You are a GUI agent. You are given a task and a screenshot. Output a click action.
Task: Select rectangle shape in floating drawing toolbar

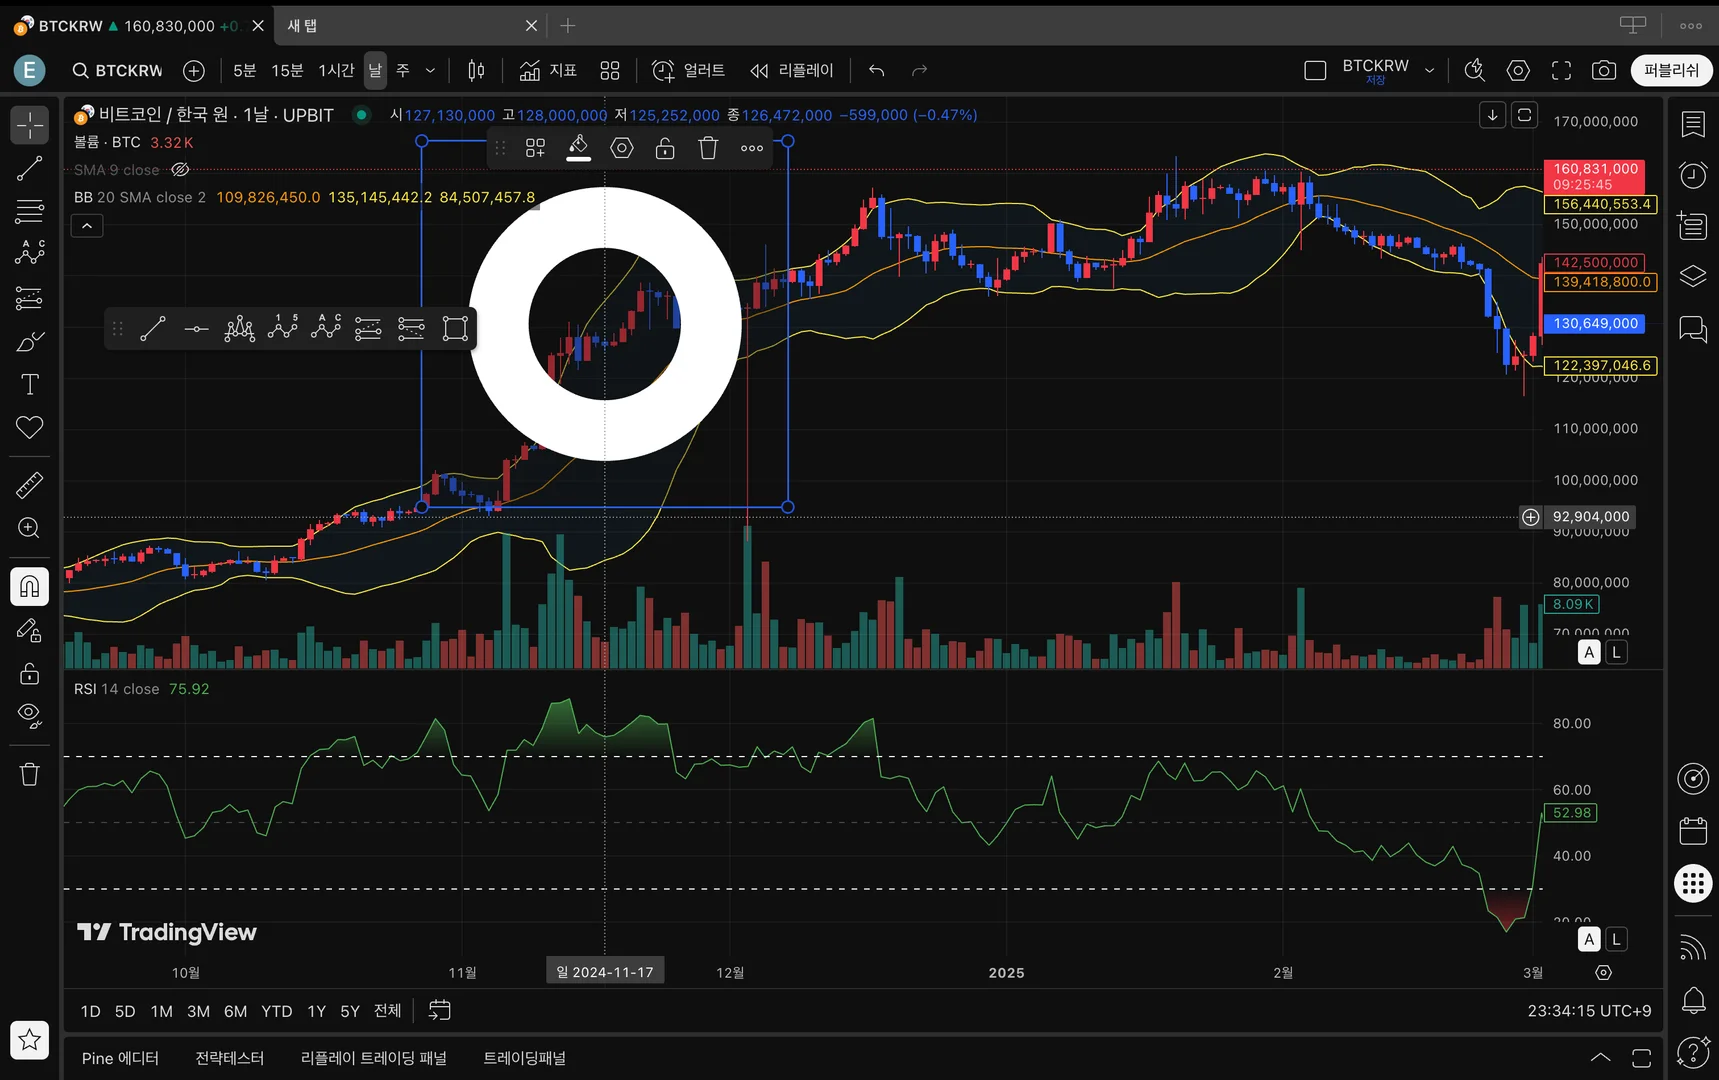(455, 328)
